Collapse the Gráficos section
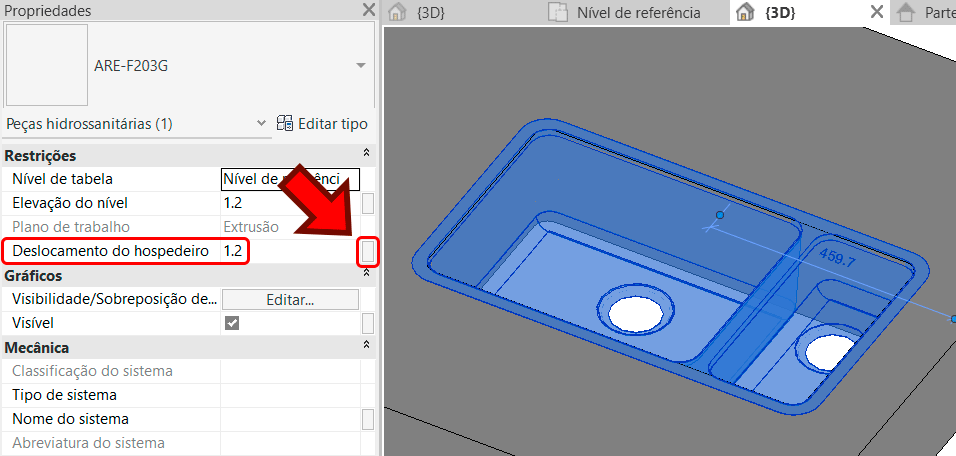This screenshot has width=956, height=456. pyautogui.click(x=366, y=275)
